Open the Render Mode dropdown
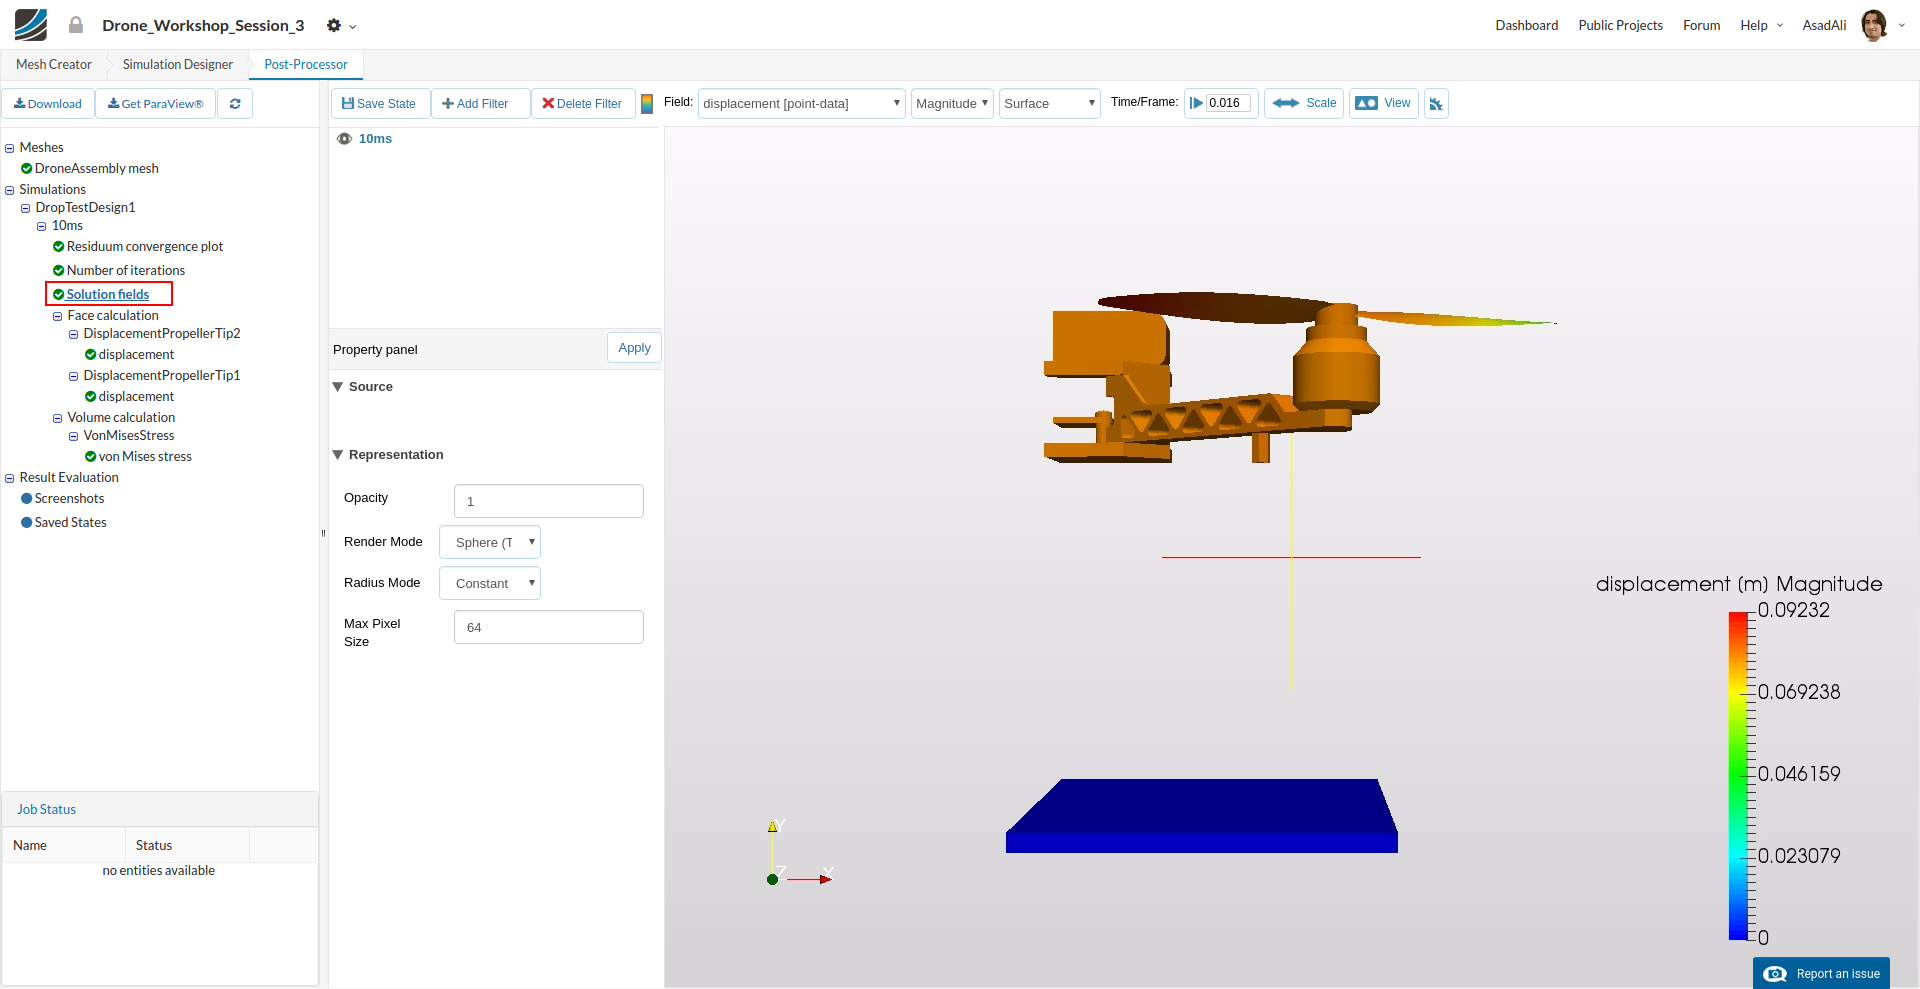This screenshot has height=989, width=1920. coord(490,543)
